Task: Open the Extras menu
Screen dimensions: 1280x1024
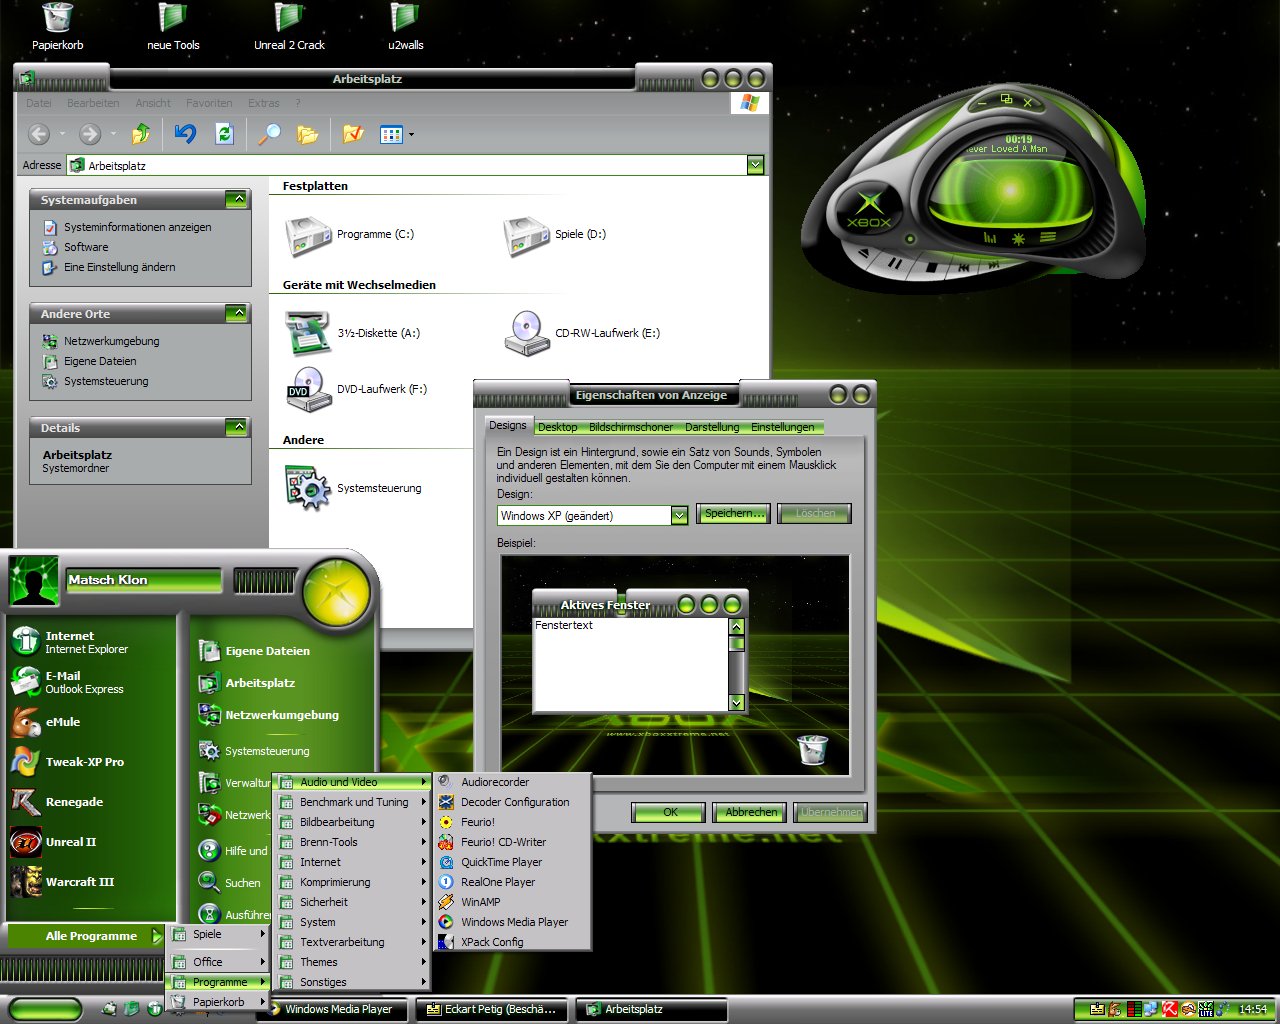Action: tap(264, 103)
